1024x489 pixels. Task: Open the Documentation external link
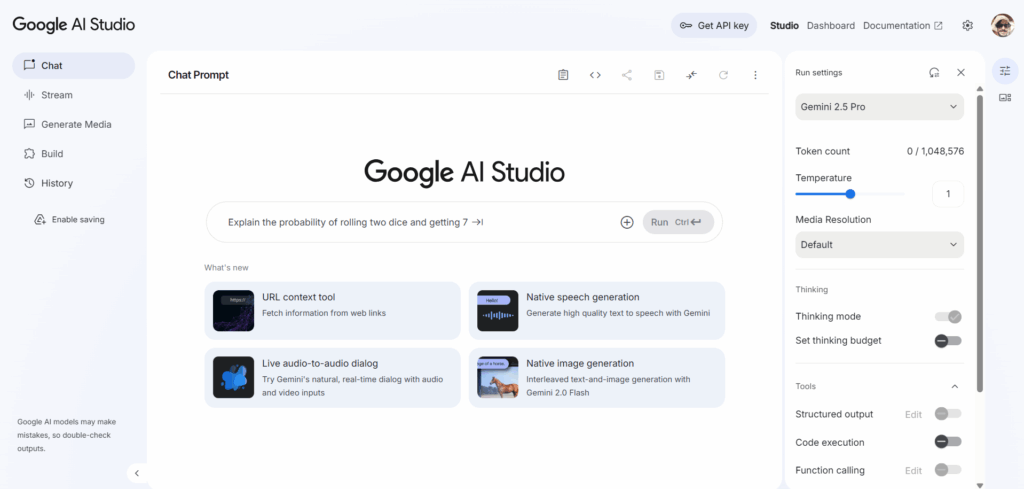pyautogui.click(x=903, y=25)
